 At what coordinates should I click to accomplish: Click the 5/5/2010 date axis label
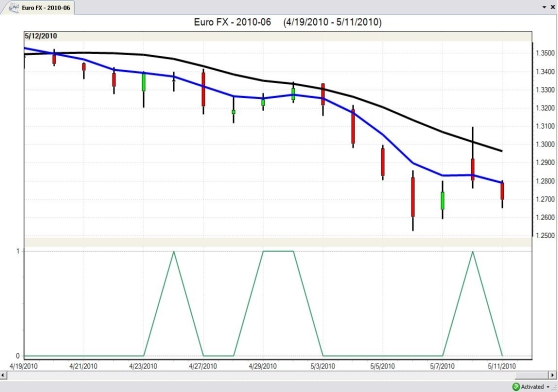coord(383,366)
